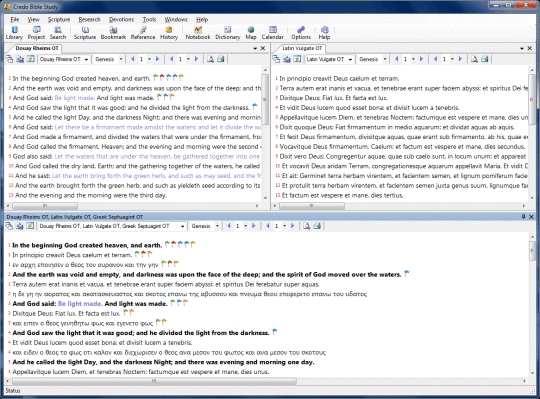Viewport: 540px width, 399px height.
Task: Click the bottom panel vertical scrollbar thumb
Action: coord(532,250)
